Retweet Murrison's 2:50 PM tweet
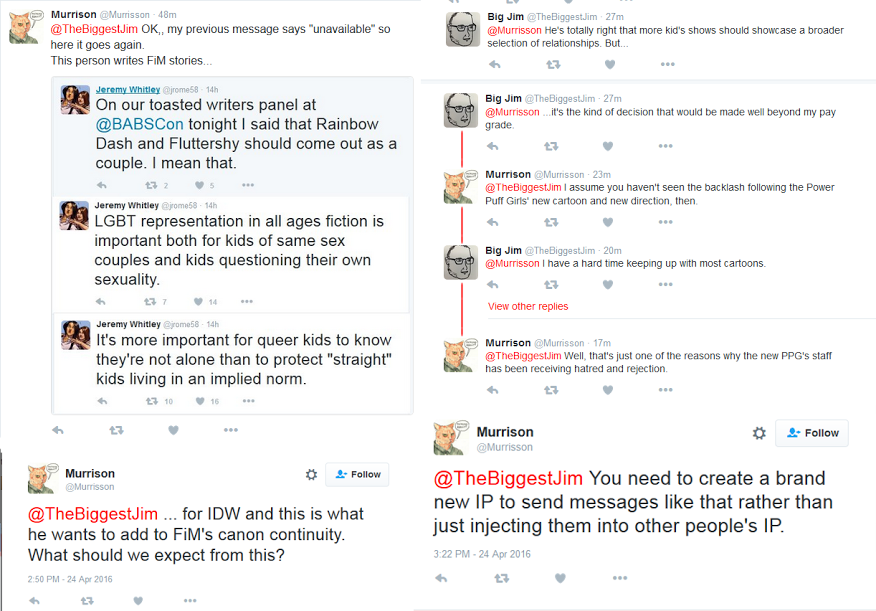 [87, 601]
